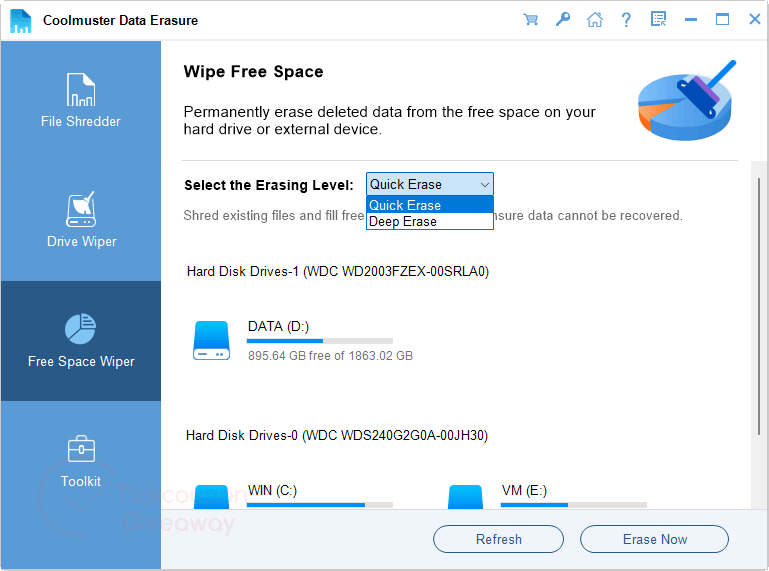This screenshot has width=769, height=571.
Task: Click the shopping cart purchase icon
Action: pos(531,19)
